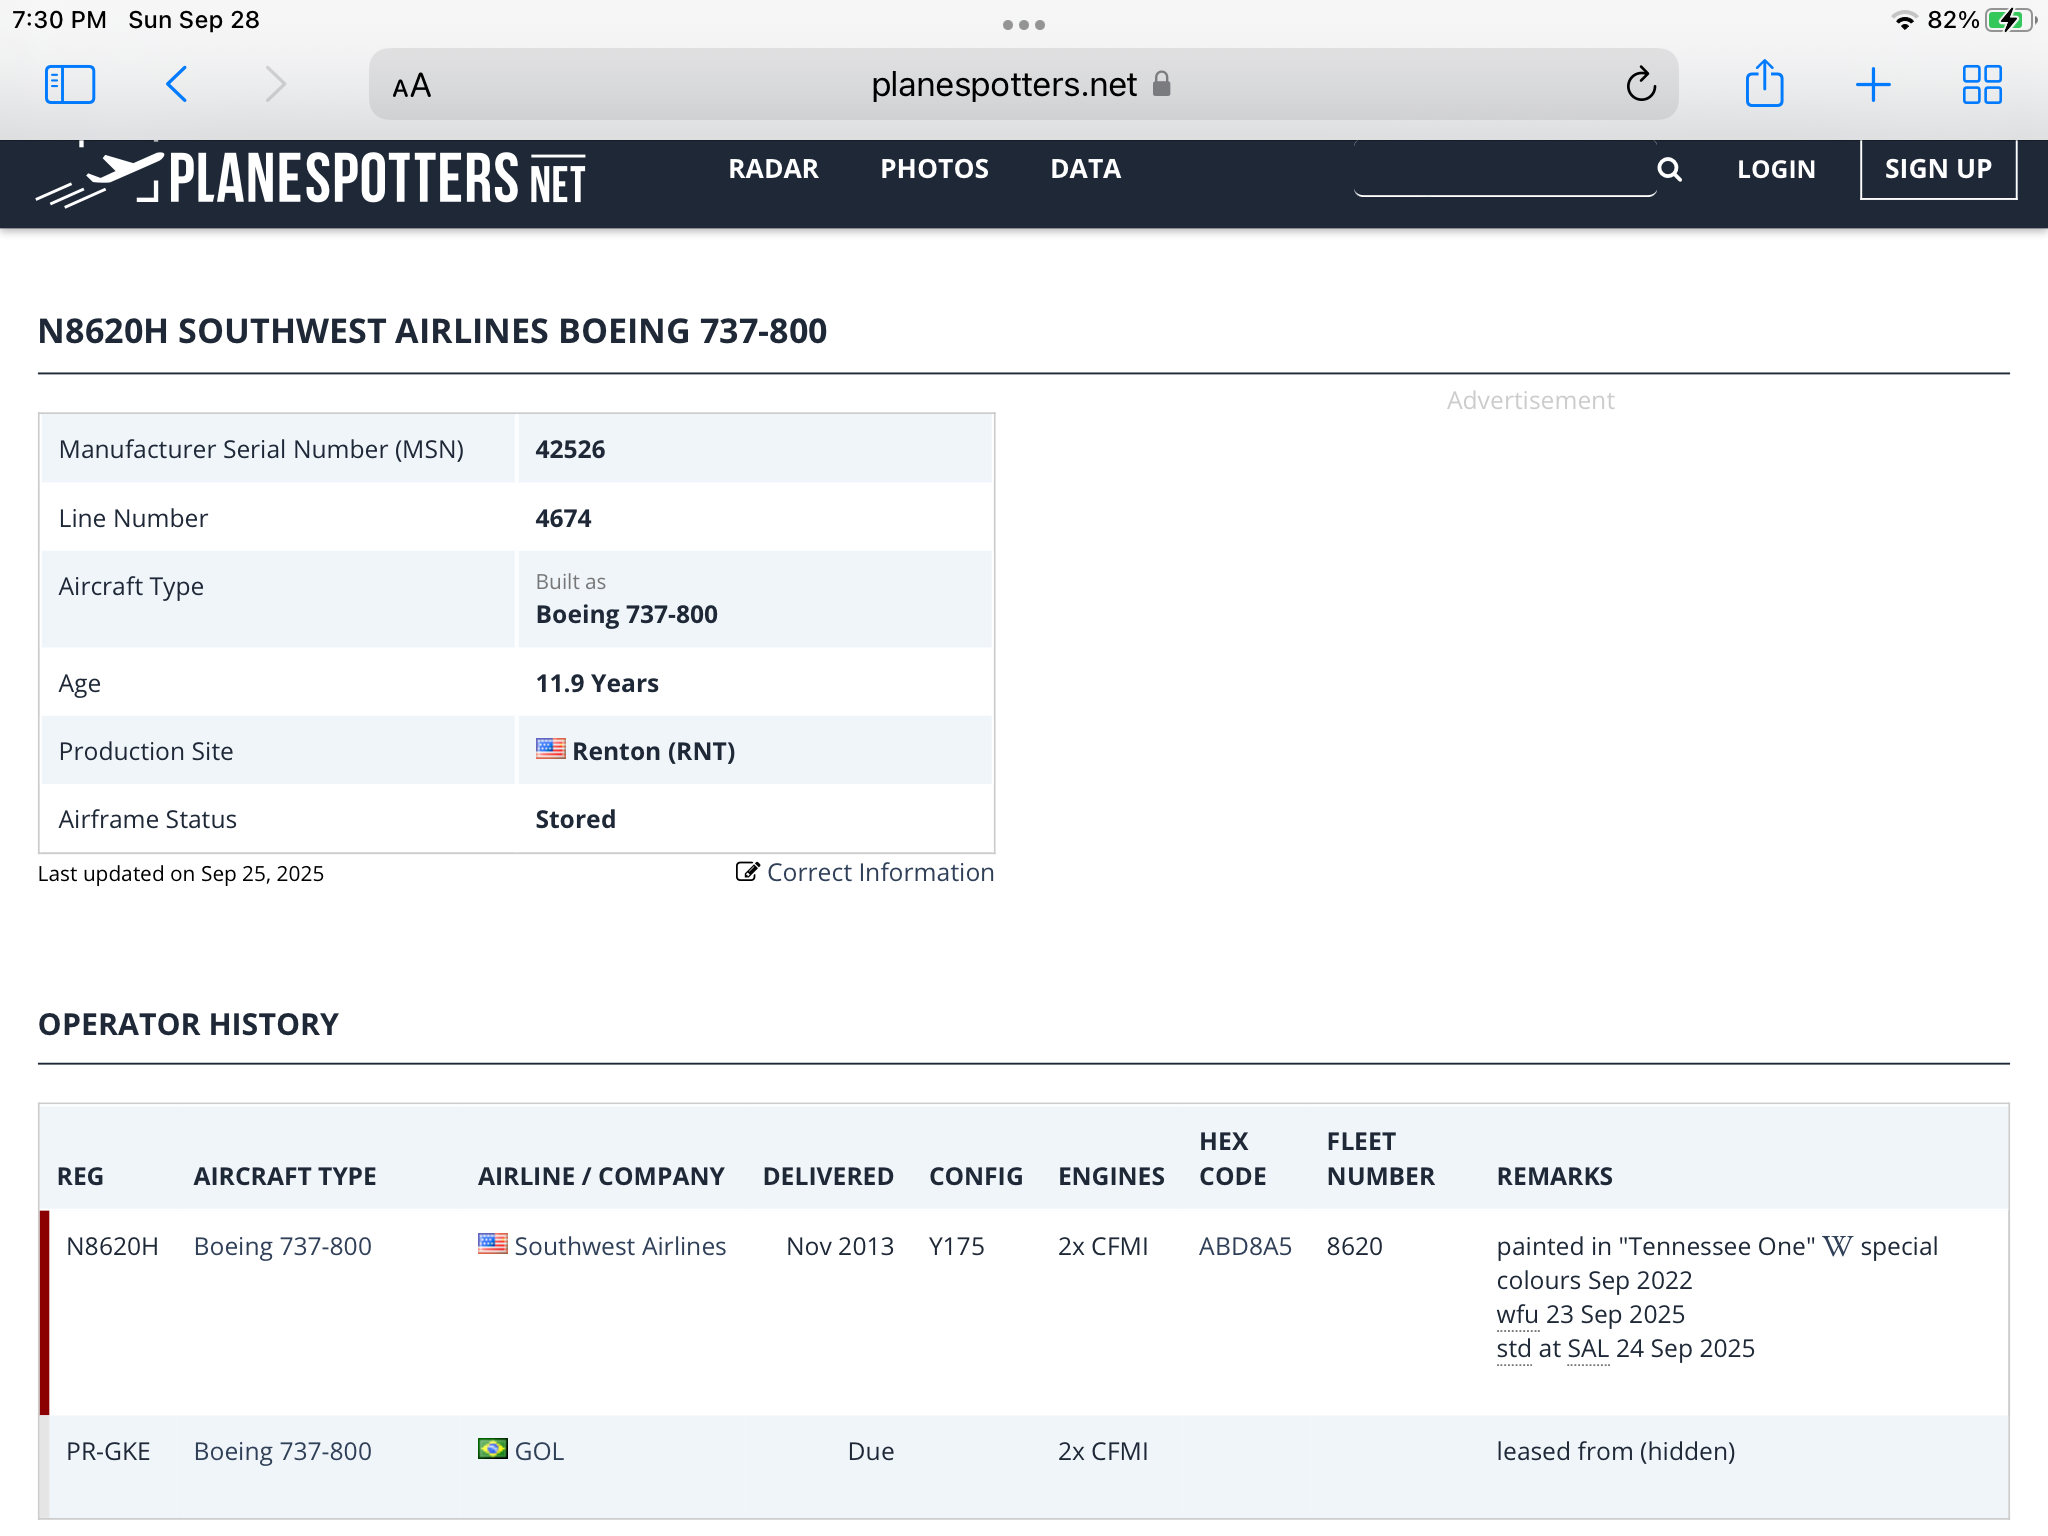Click the PR-GKE registration cell

click(108, 1451)
